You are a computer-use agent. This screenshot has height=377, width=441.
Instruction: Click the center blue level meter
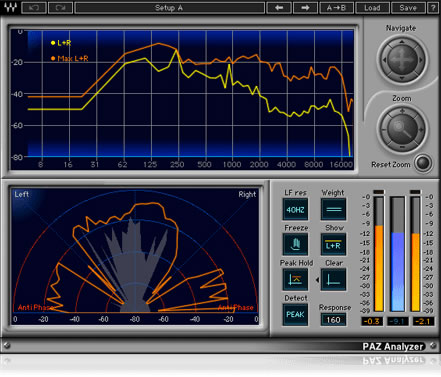[x=397, y=254]
